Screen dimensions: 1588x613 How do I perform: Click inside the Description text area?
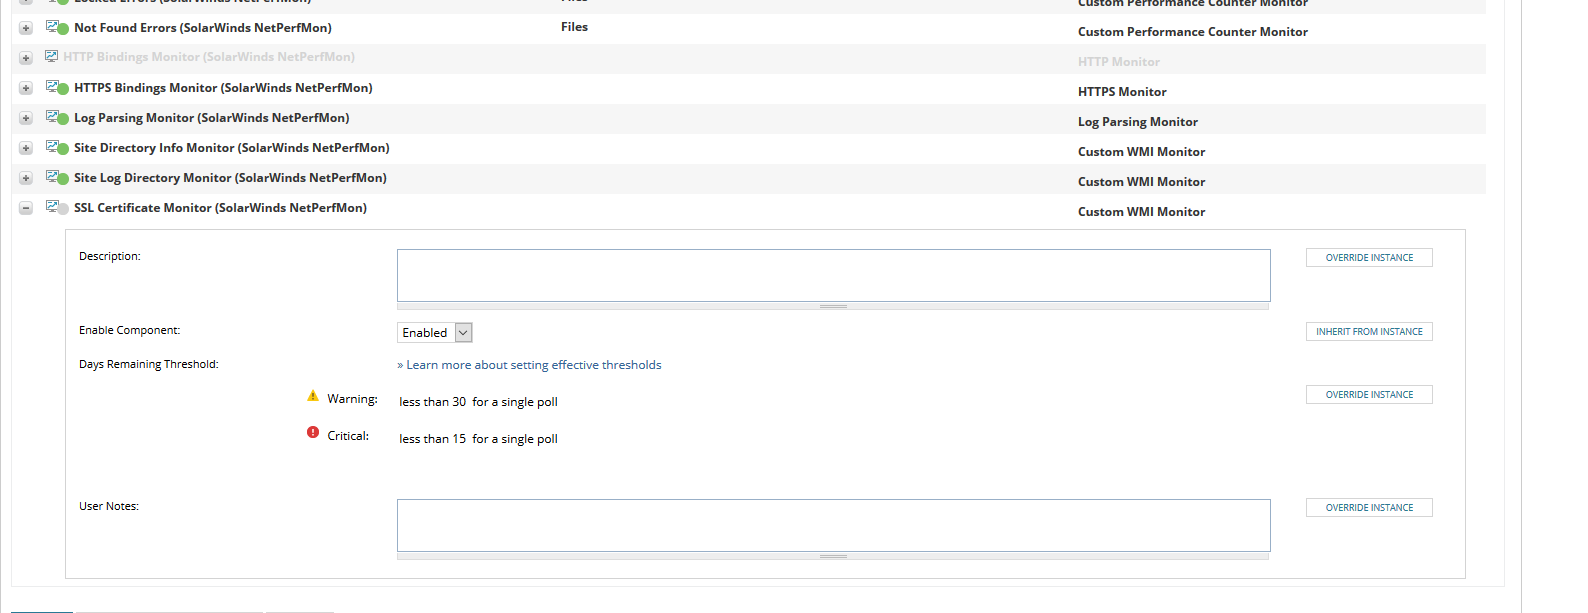(x=834, y=275)
